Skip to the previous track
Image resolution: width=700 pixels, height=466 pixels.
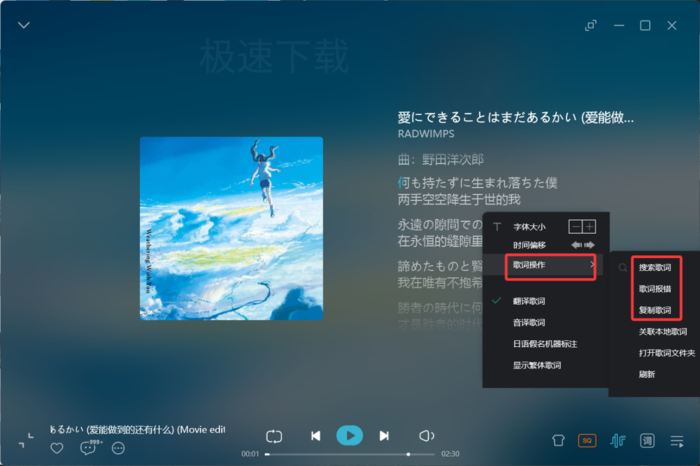(315, 436)
